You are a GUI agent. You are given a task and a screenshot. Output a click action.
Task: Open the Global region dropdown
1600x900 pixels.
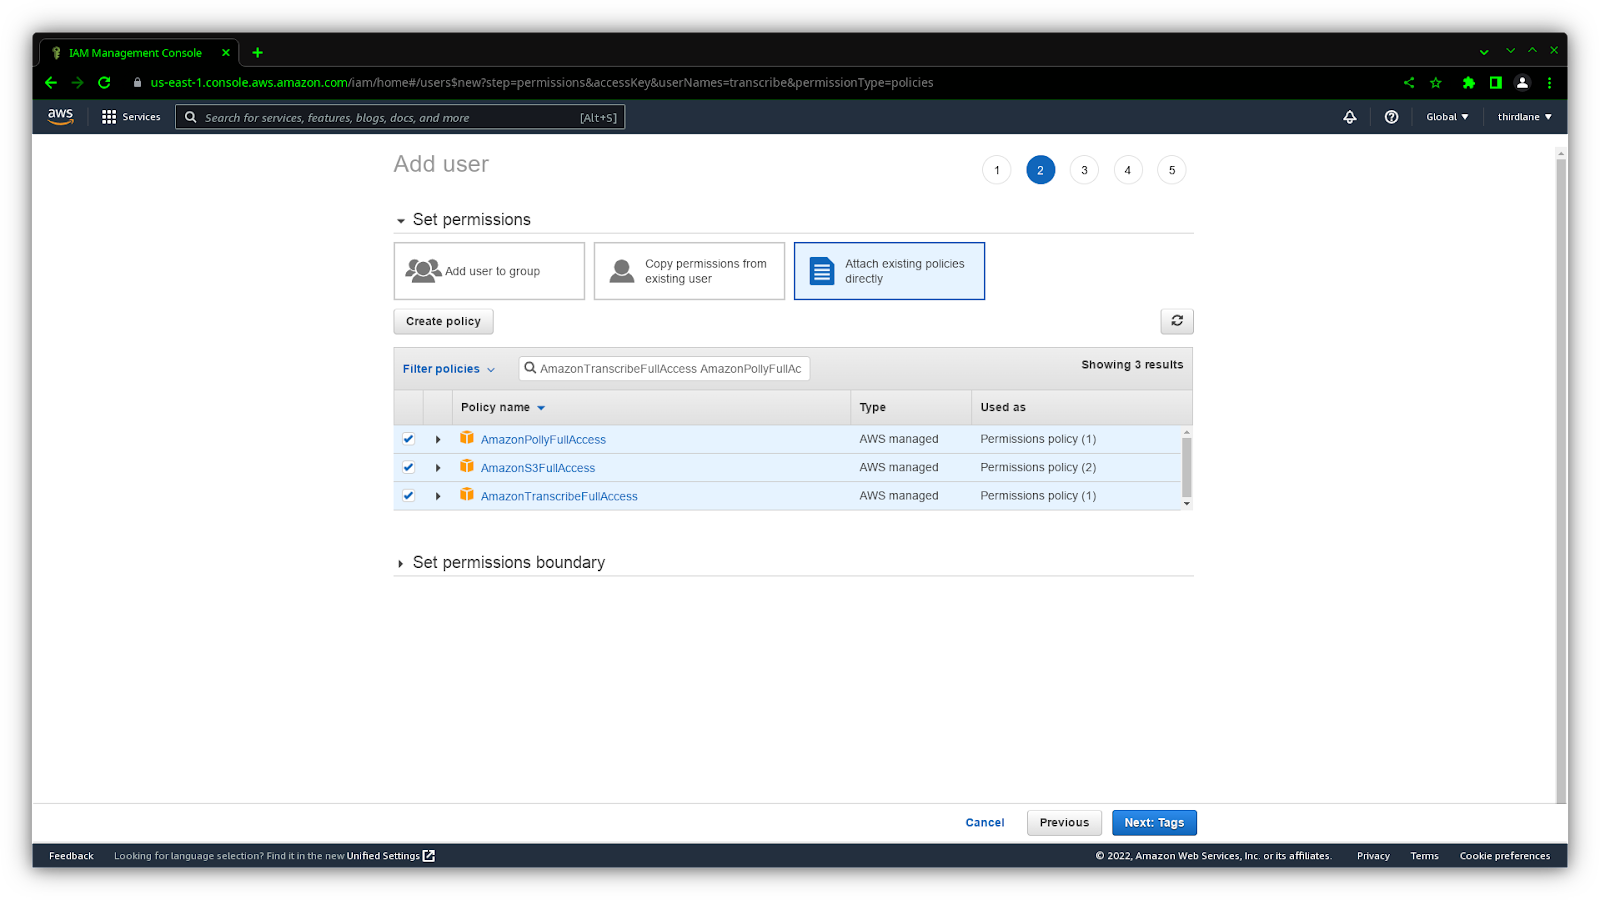click(1447, 117)
